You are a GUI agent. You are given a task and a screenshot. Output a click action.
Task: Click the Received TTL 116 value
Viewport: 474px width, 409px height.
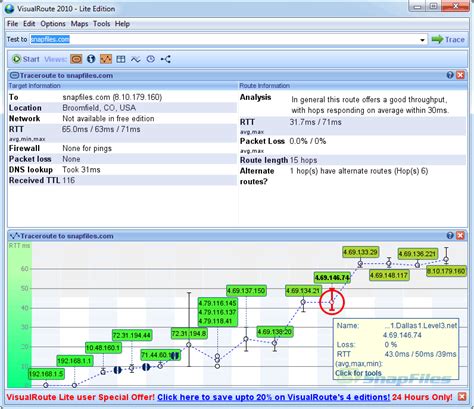point(68,180)
